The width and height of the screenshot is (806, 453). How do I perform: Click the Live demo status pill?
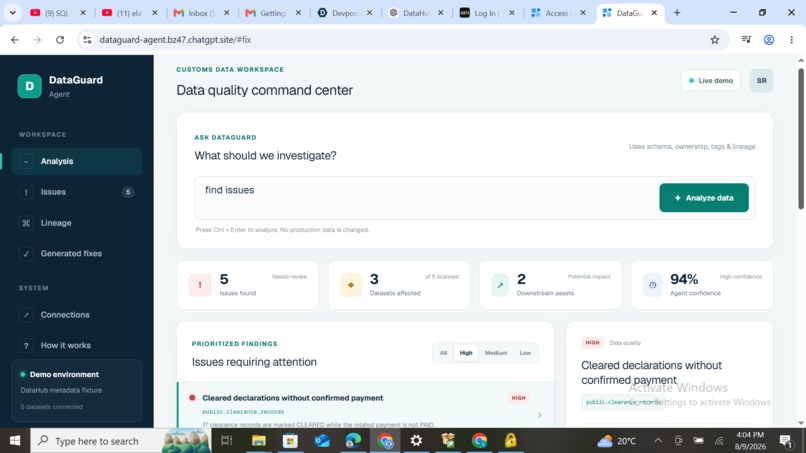coord(711,81)
